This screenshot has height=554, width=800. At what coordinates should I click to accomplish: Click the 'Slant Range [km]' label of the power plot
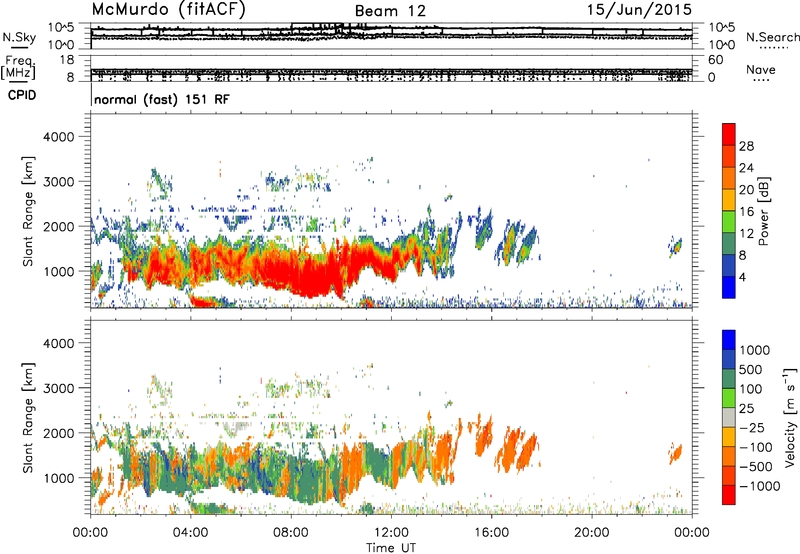click(28, 211)
